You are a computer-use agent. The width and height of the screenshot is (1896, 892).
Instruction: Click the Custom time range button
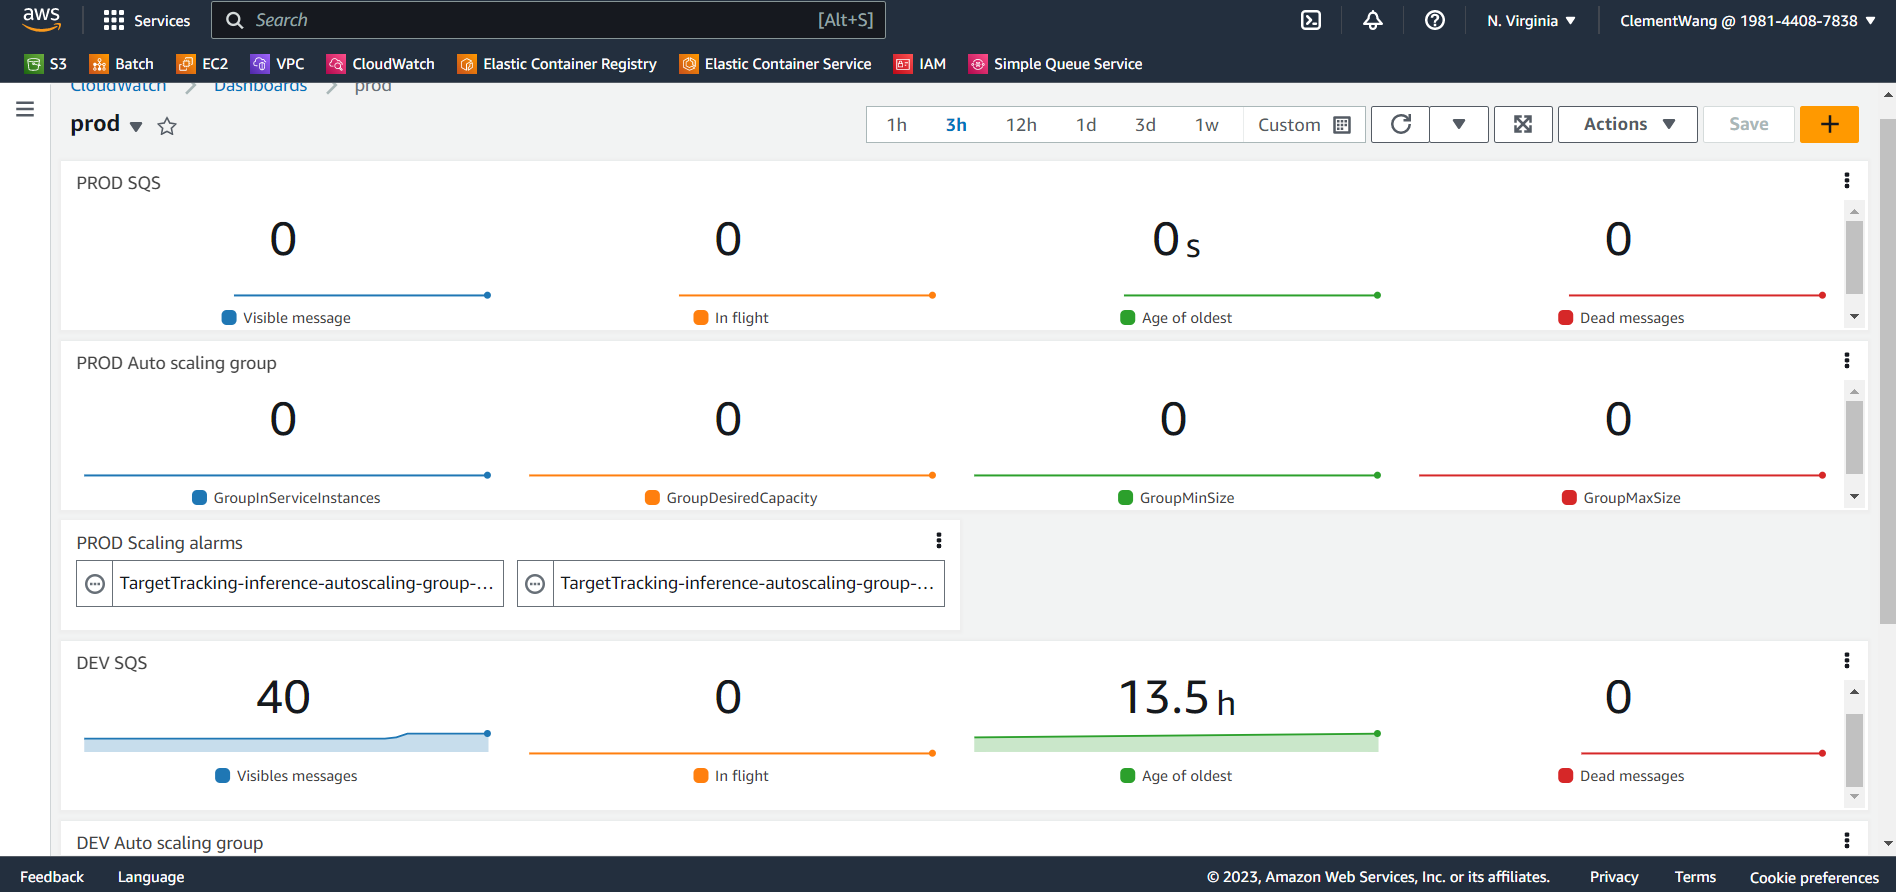pos(1303,125)
